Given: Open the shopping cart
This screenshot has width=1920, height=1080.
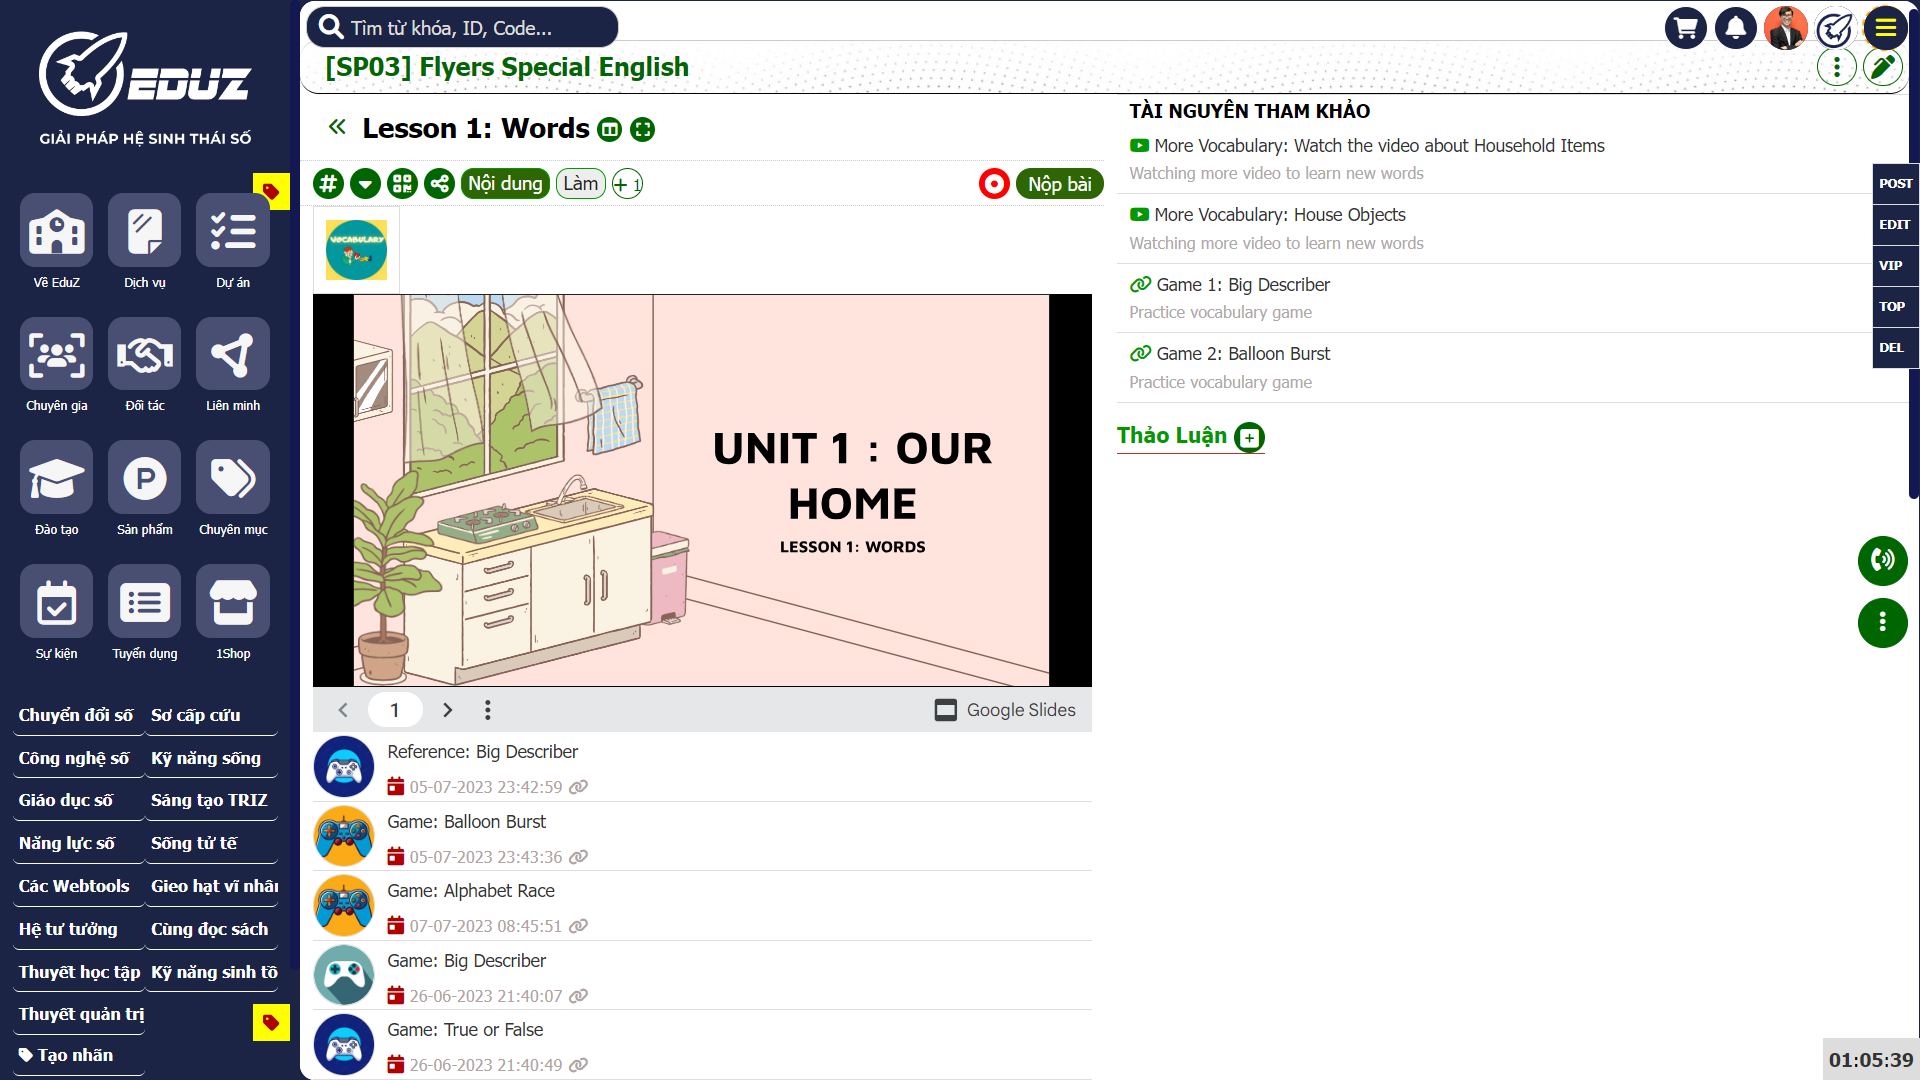Looking at the screenshot, I should click(1685, 28).
